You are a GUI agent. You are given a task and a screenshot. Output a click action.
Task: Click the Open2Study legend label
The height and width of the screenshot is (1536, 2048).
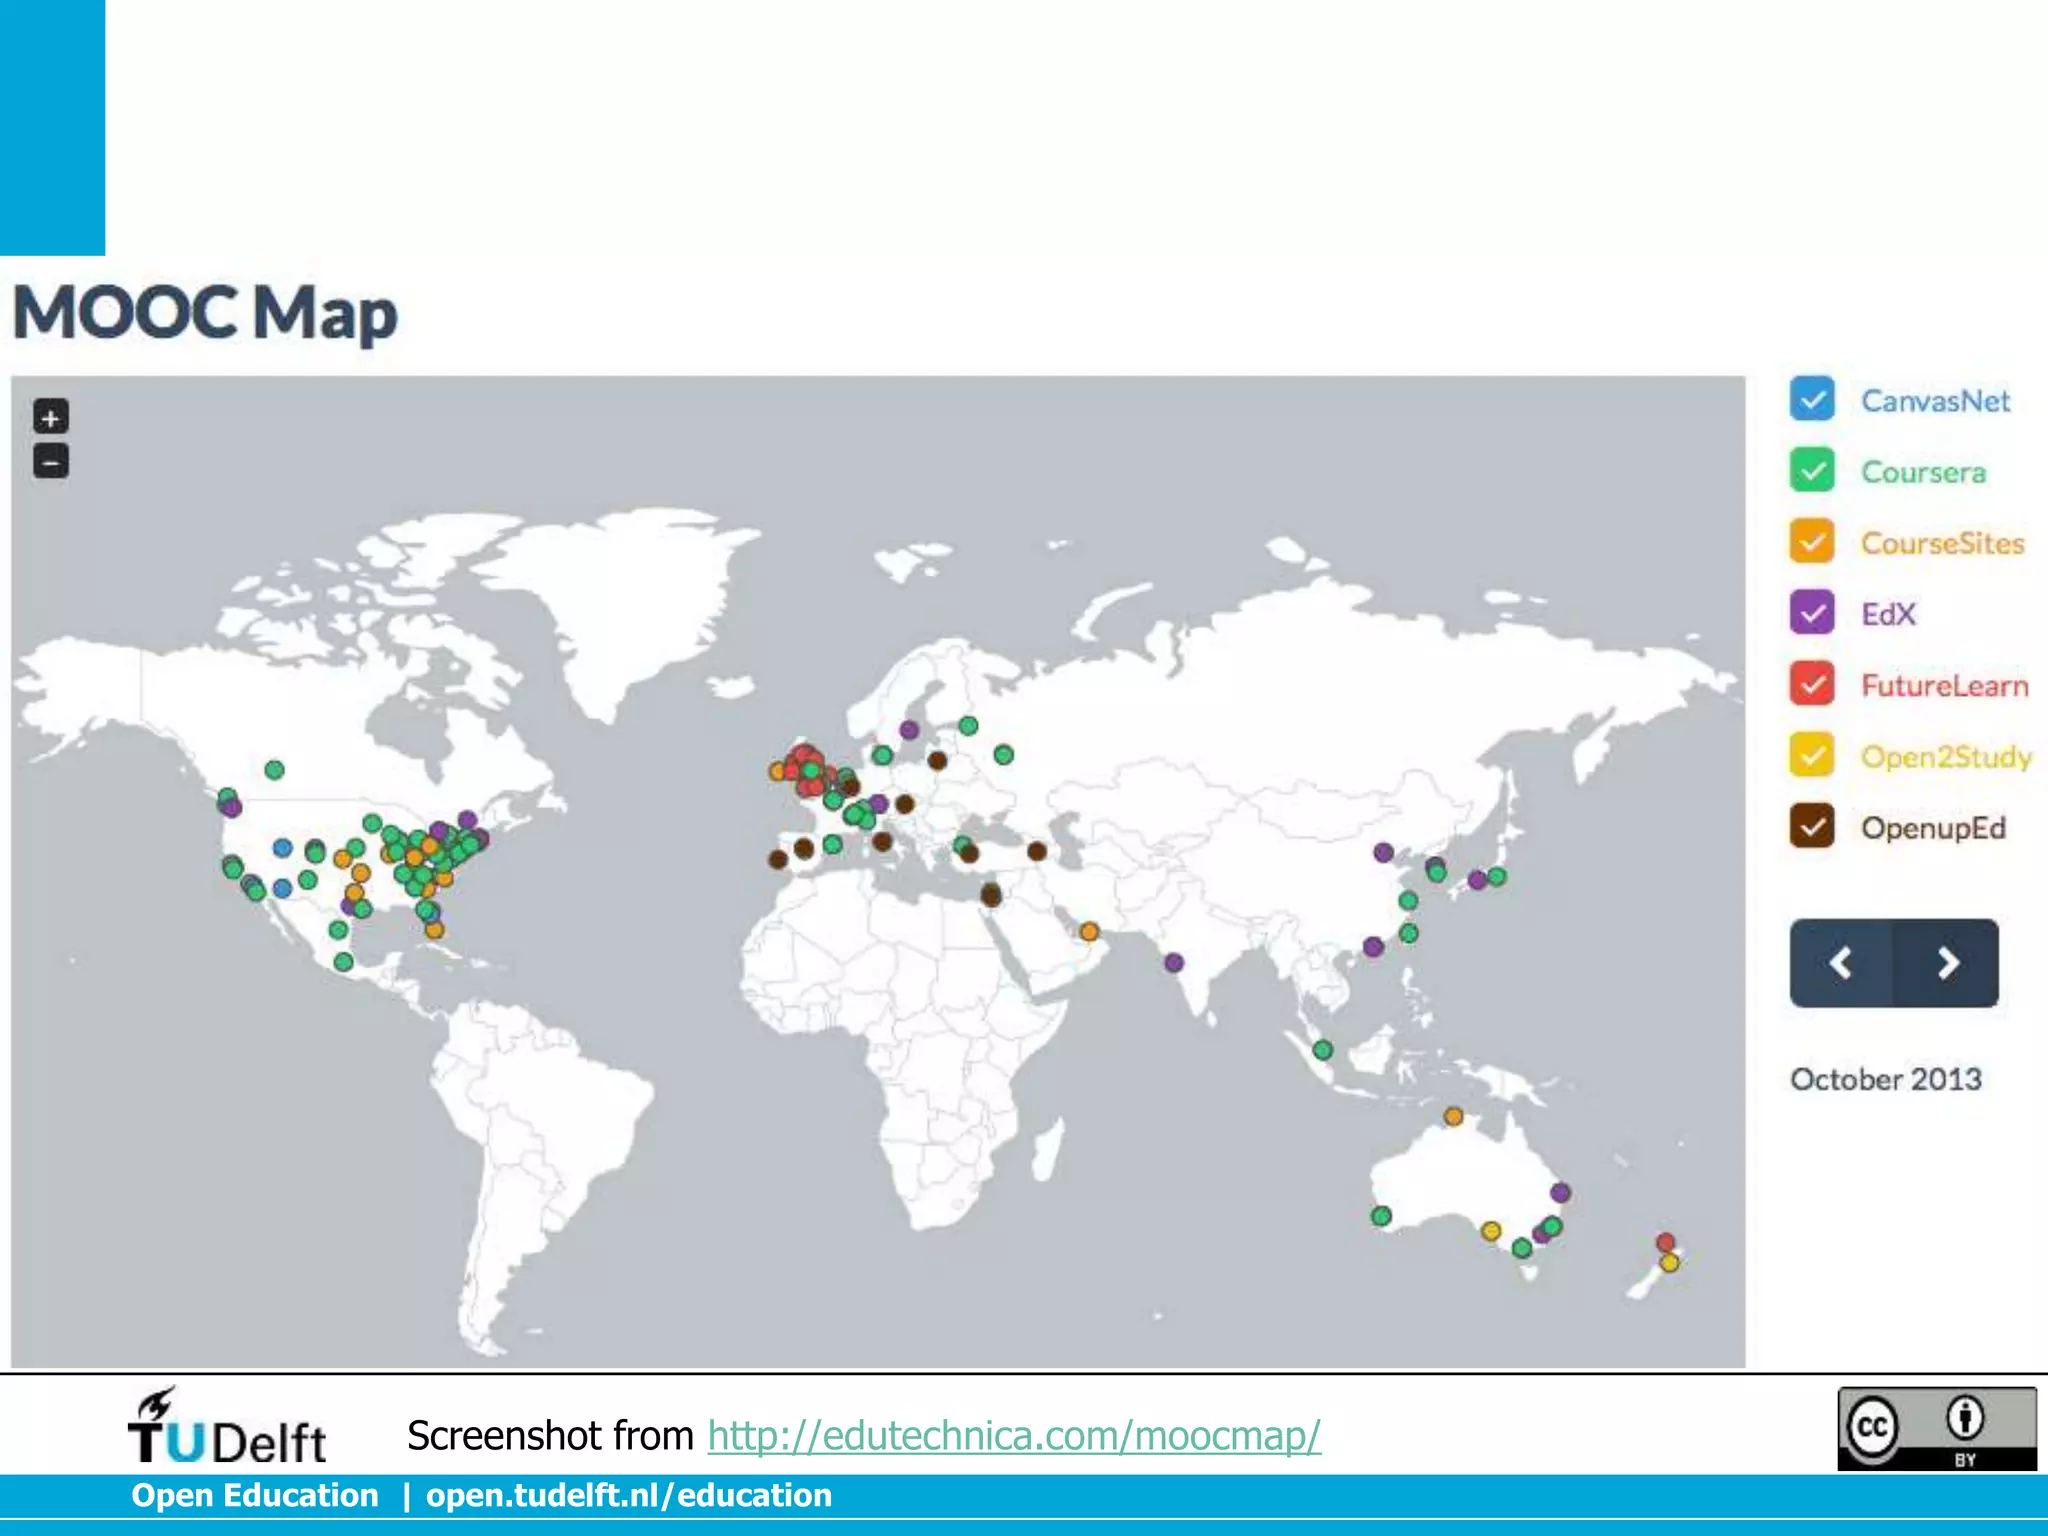click(1946, 757)
